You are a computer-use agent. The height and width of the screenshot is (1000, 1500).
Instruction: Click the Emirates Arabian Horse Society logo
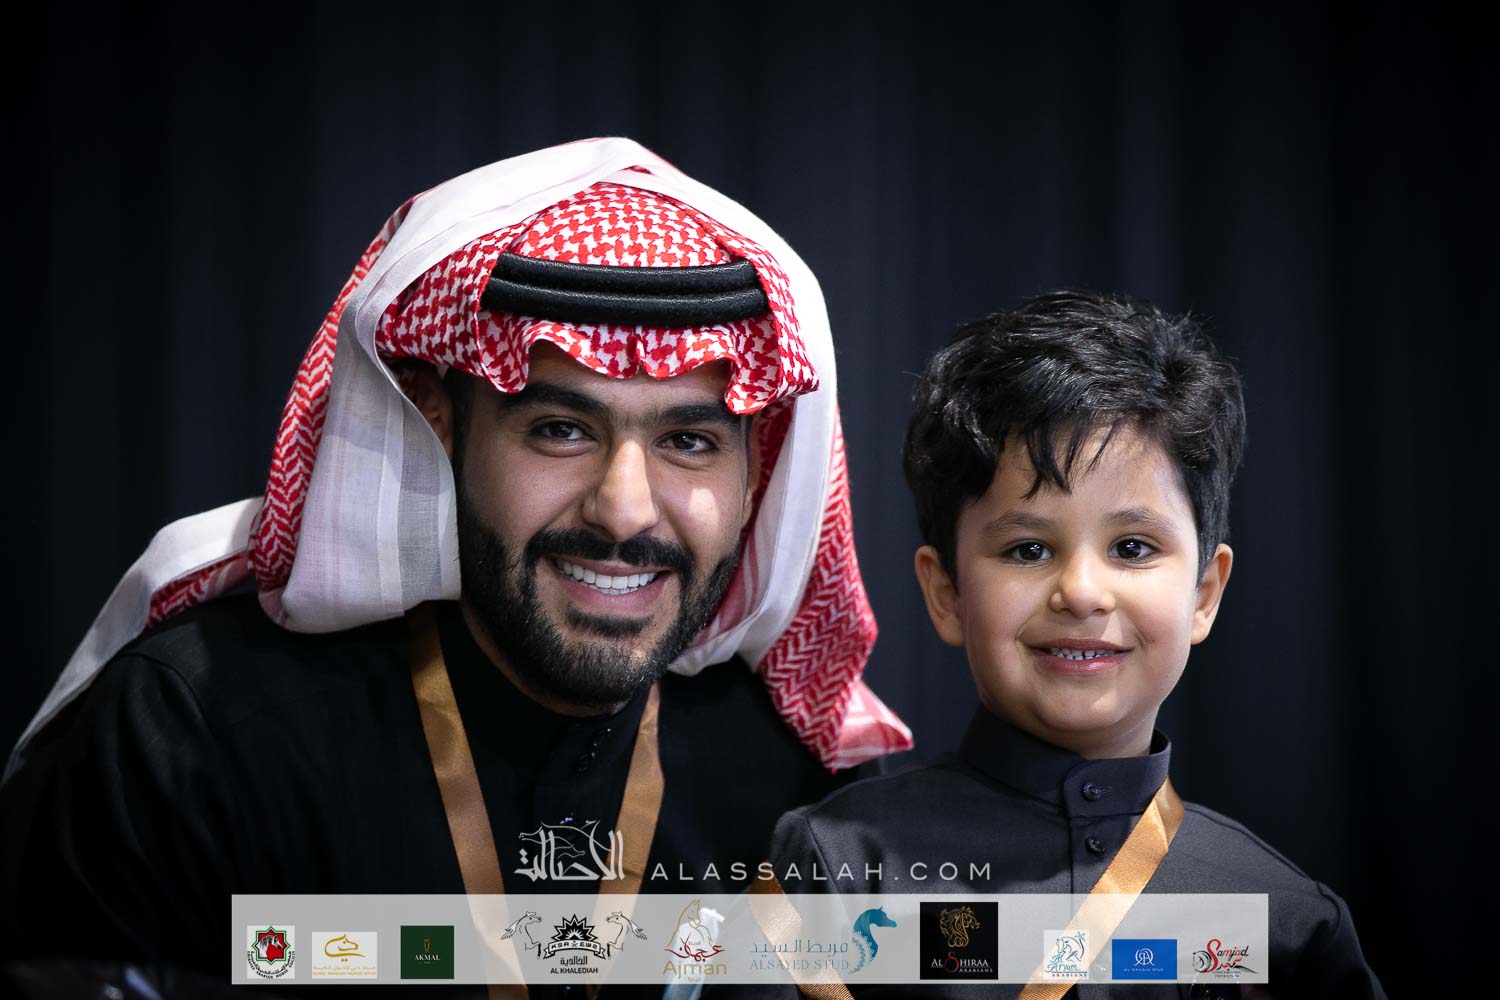[270, 951]
